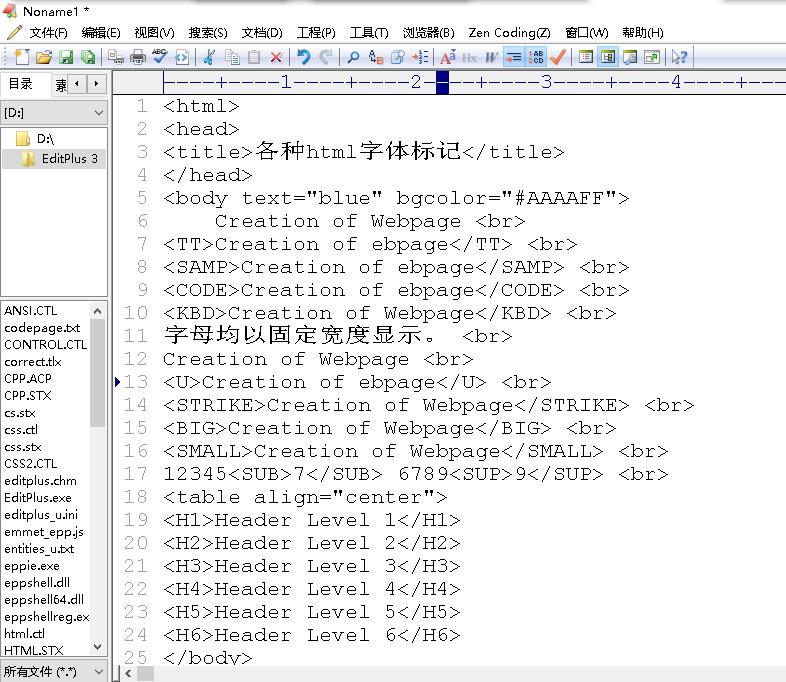786x682 pixels.
Task: Click the Save floppy disk icon
Action: tap(66, 57)
